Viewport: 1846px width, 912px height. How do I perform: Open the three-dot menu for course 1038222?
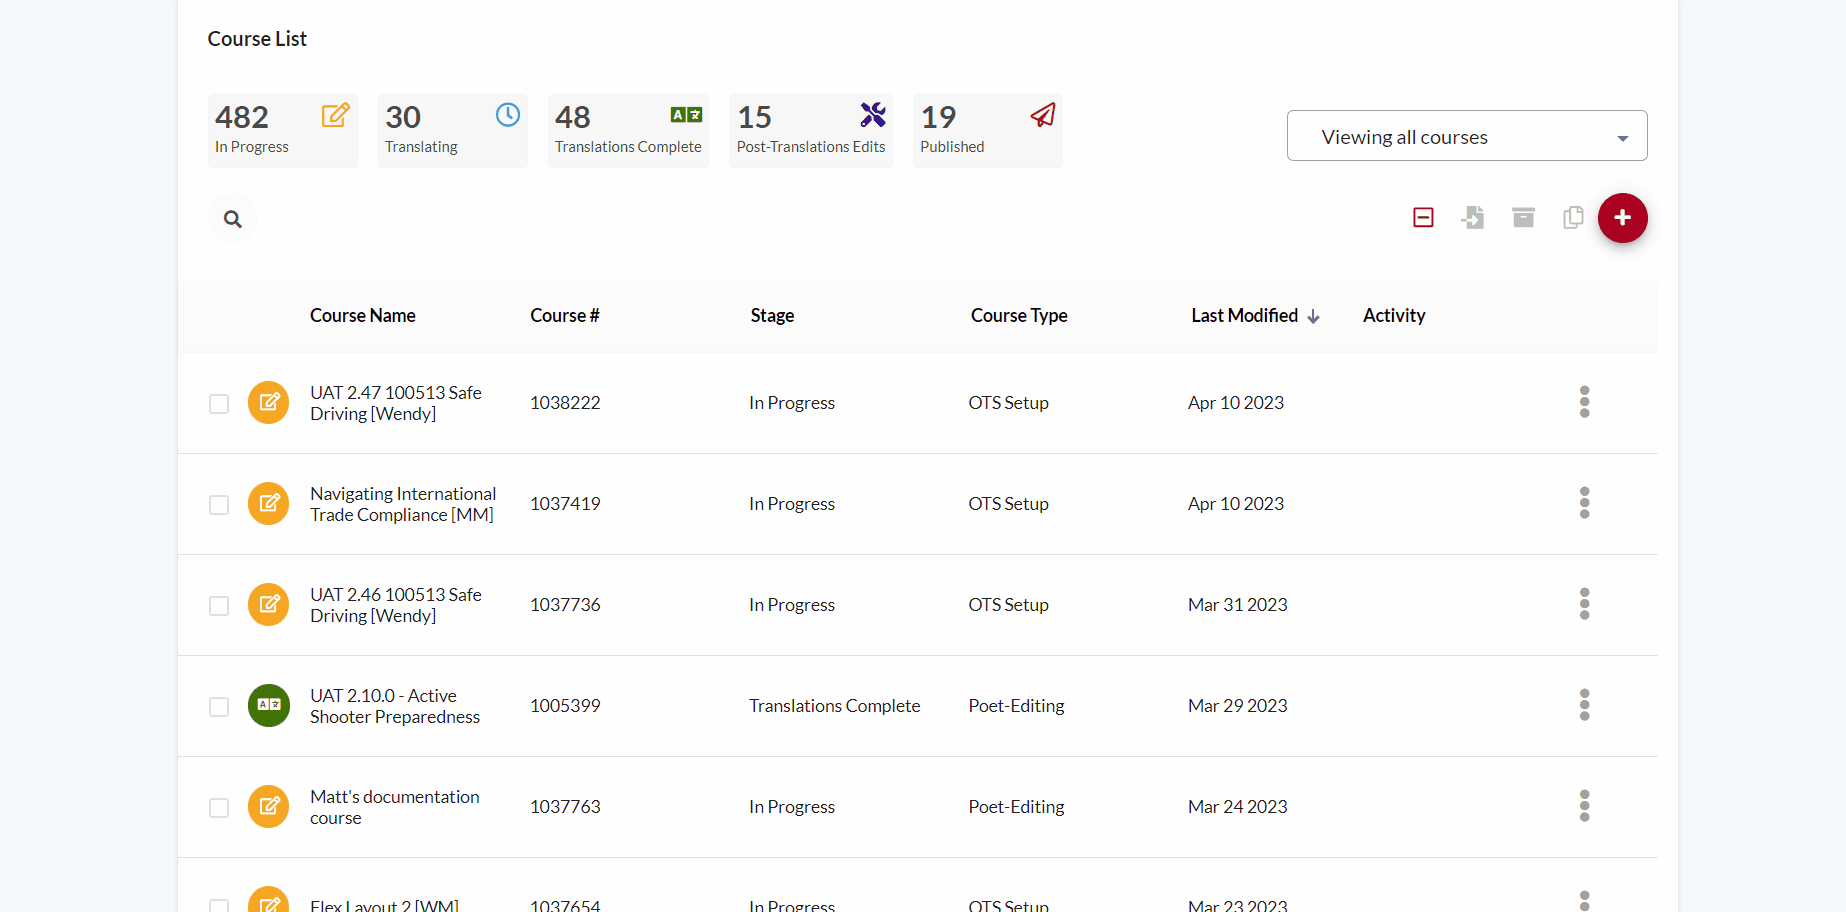[x=1584, y=402]
